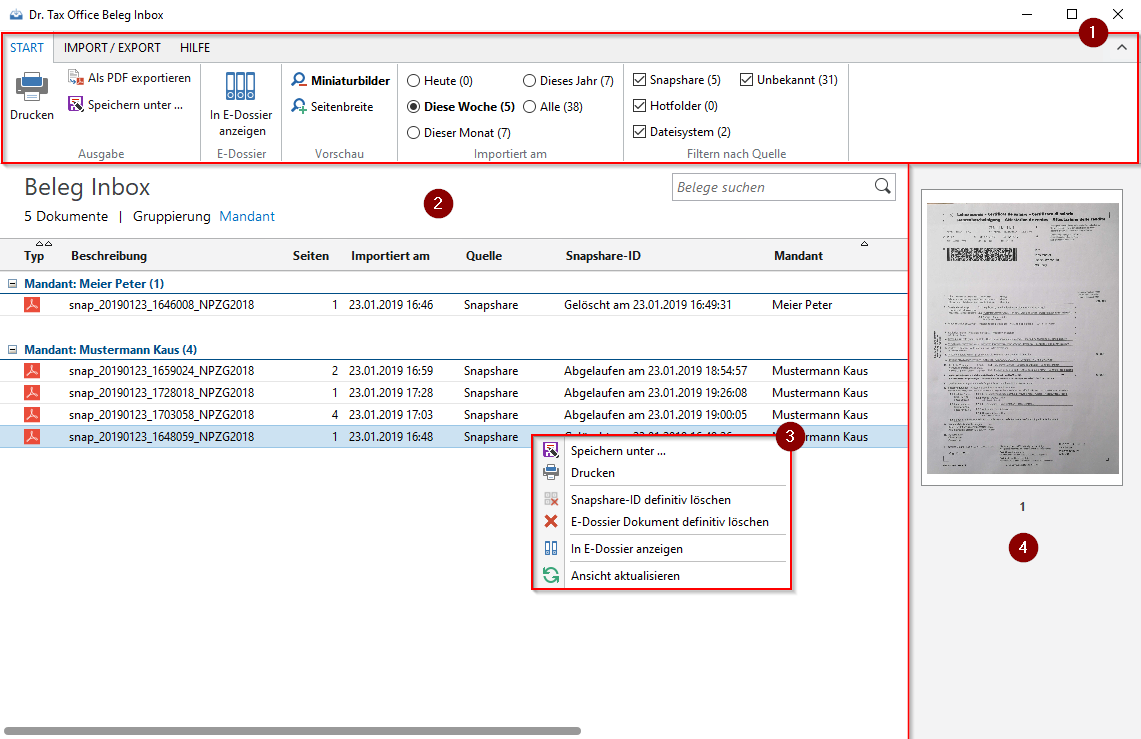
Task: Sort by Beschreibung column header
Action: click(x=108, y=255)
